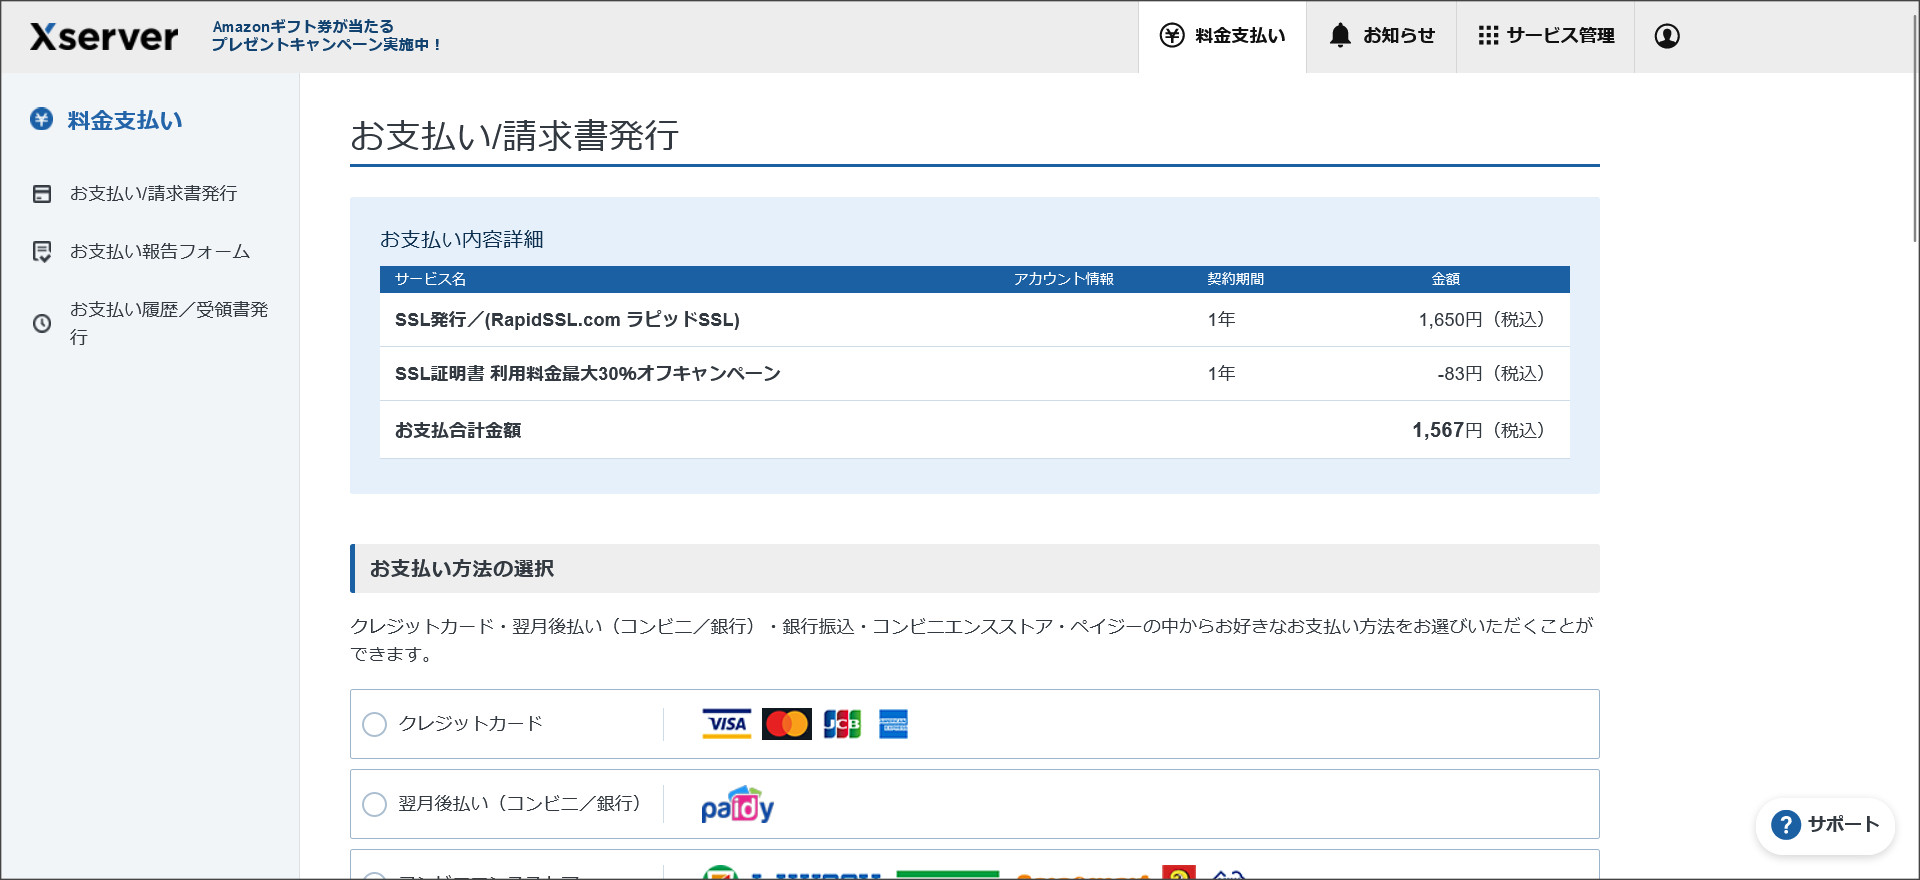The height and width of the screenshot is (880, 1920).
Task: Open お支払い報告フォーム in the sidebar
Action: coord(160,251)
